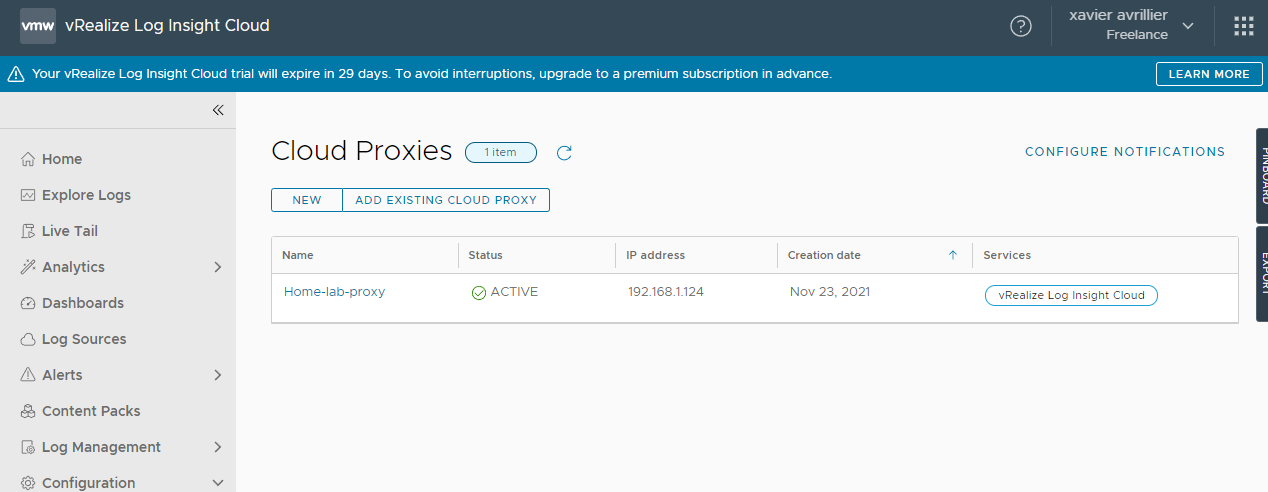Refresh the Cloud Proxies list

[x=564, y=152]
